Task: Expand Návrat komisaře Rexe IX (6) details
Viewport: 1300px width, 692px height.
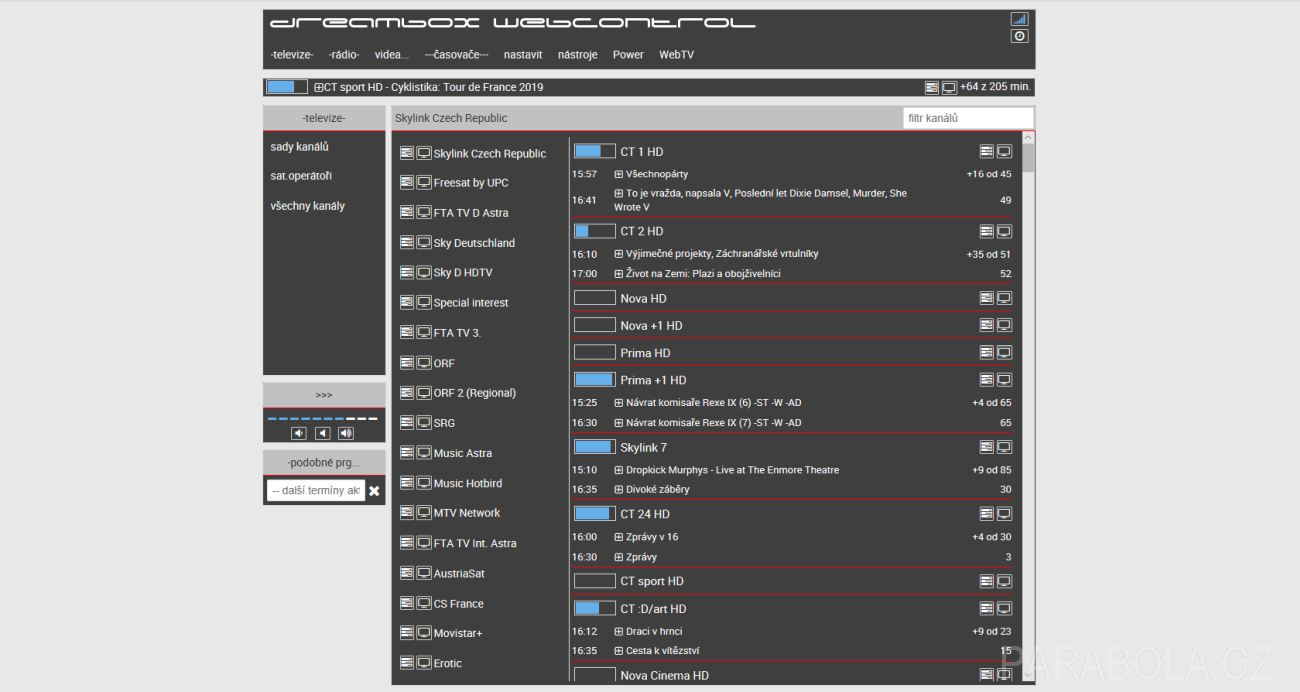Action: click(618, 403)
